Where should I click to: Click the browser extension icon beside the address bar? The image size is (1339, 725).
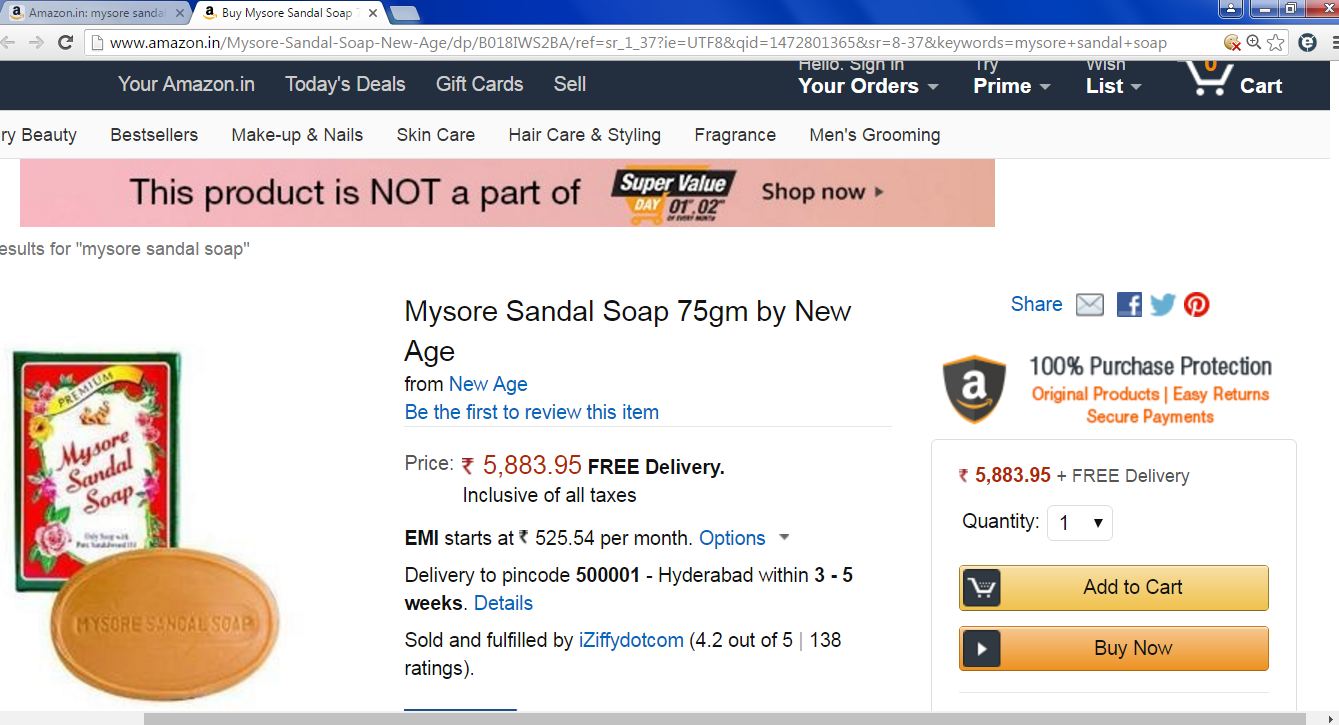[1307, 43]
